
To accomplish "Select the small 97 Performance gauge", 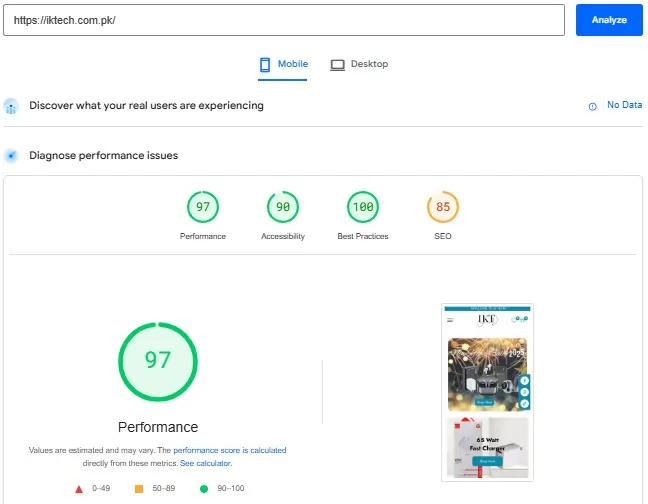I will coord(203,207).
